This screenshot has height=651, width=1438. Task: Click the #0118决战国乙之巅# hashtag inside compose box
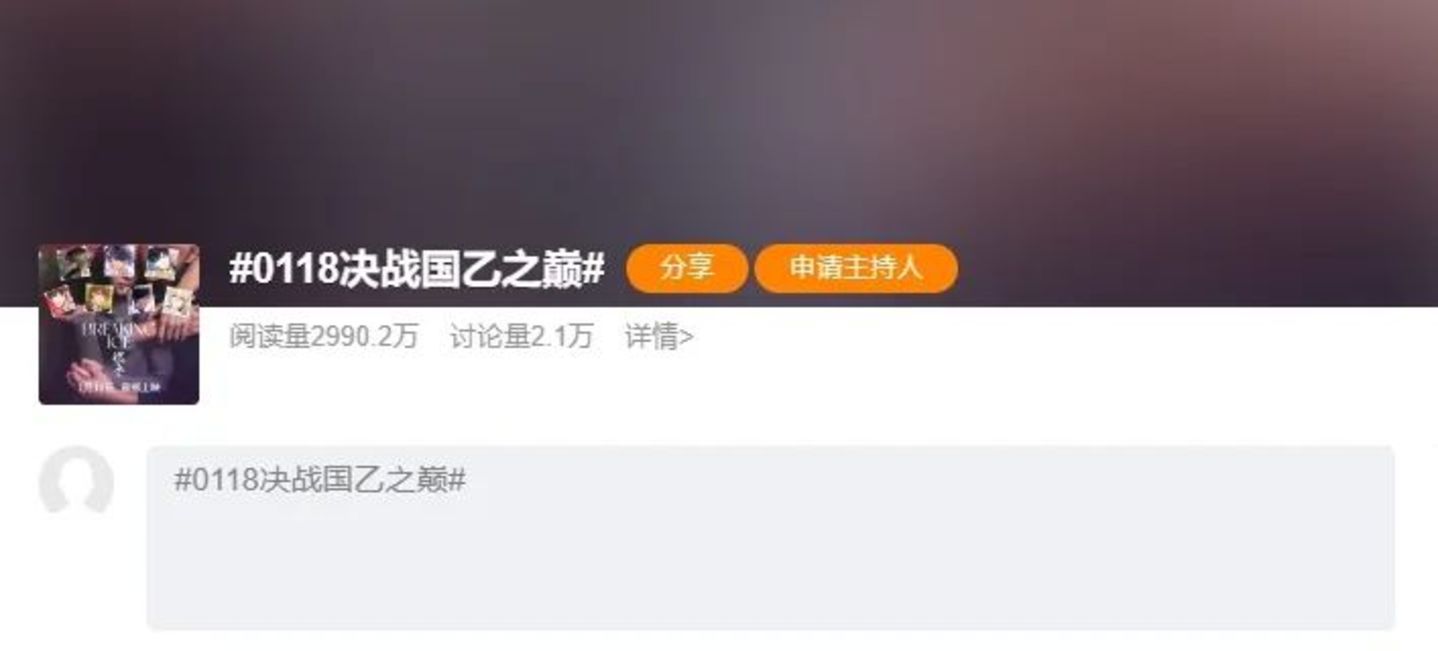[x=320, y=480]
